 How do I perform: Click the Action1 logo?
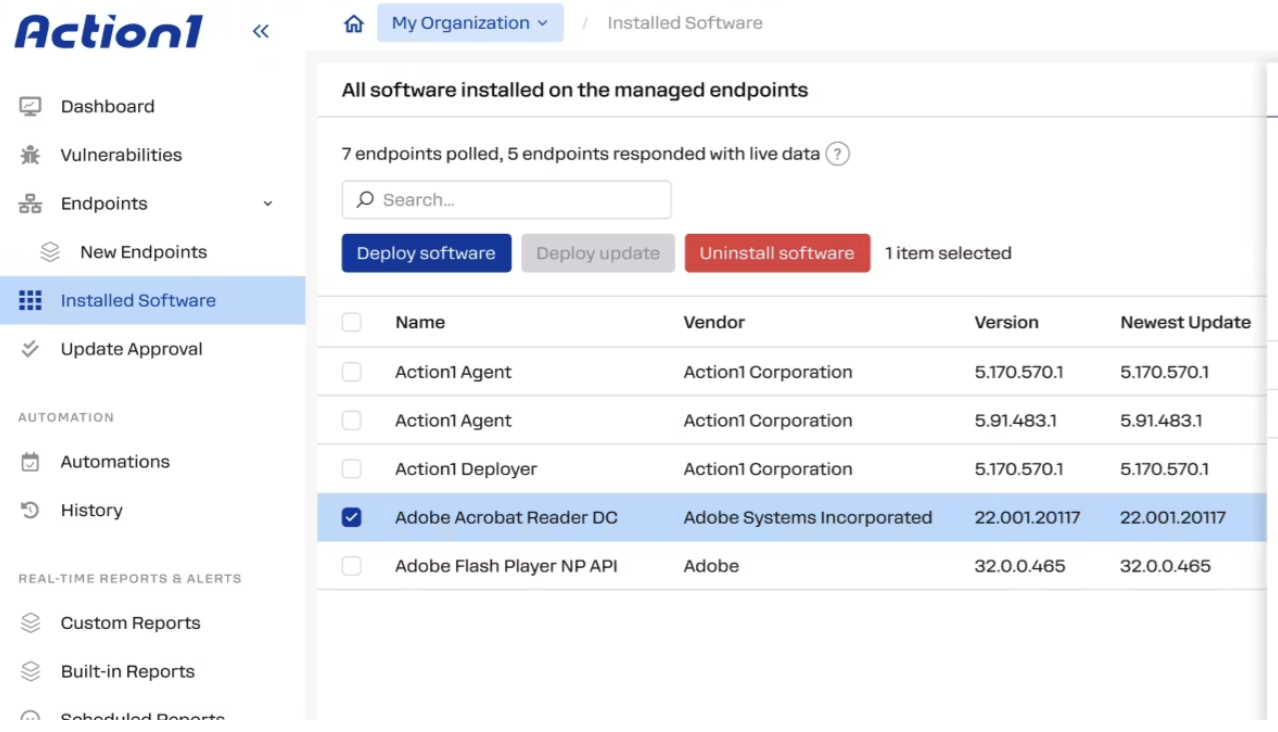click(x=109, y=31)
